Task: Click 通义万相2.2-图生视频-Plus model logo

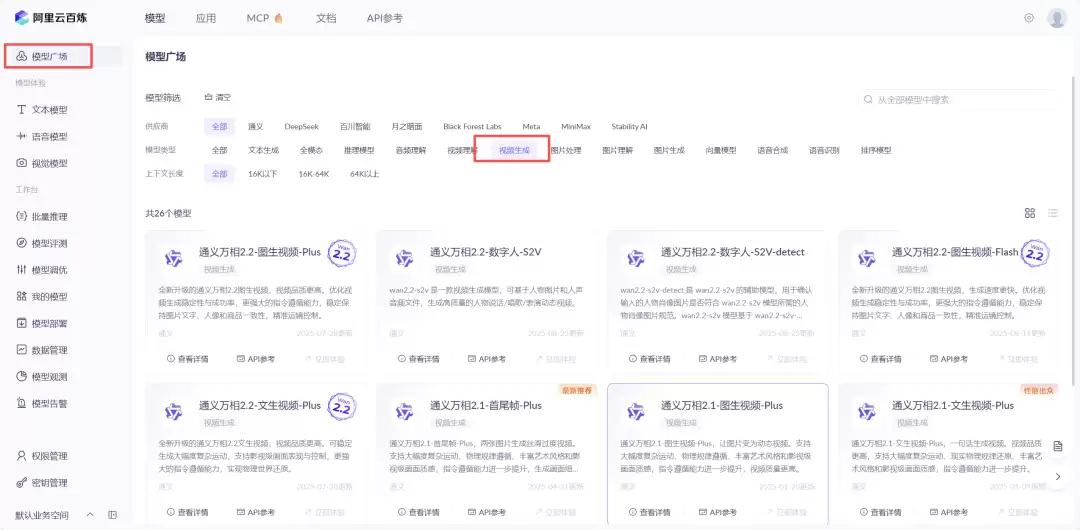Action: [173, 259]
